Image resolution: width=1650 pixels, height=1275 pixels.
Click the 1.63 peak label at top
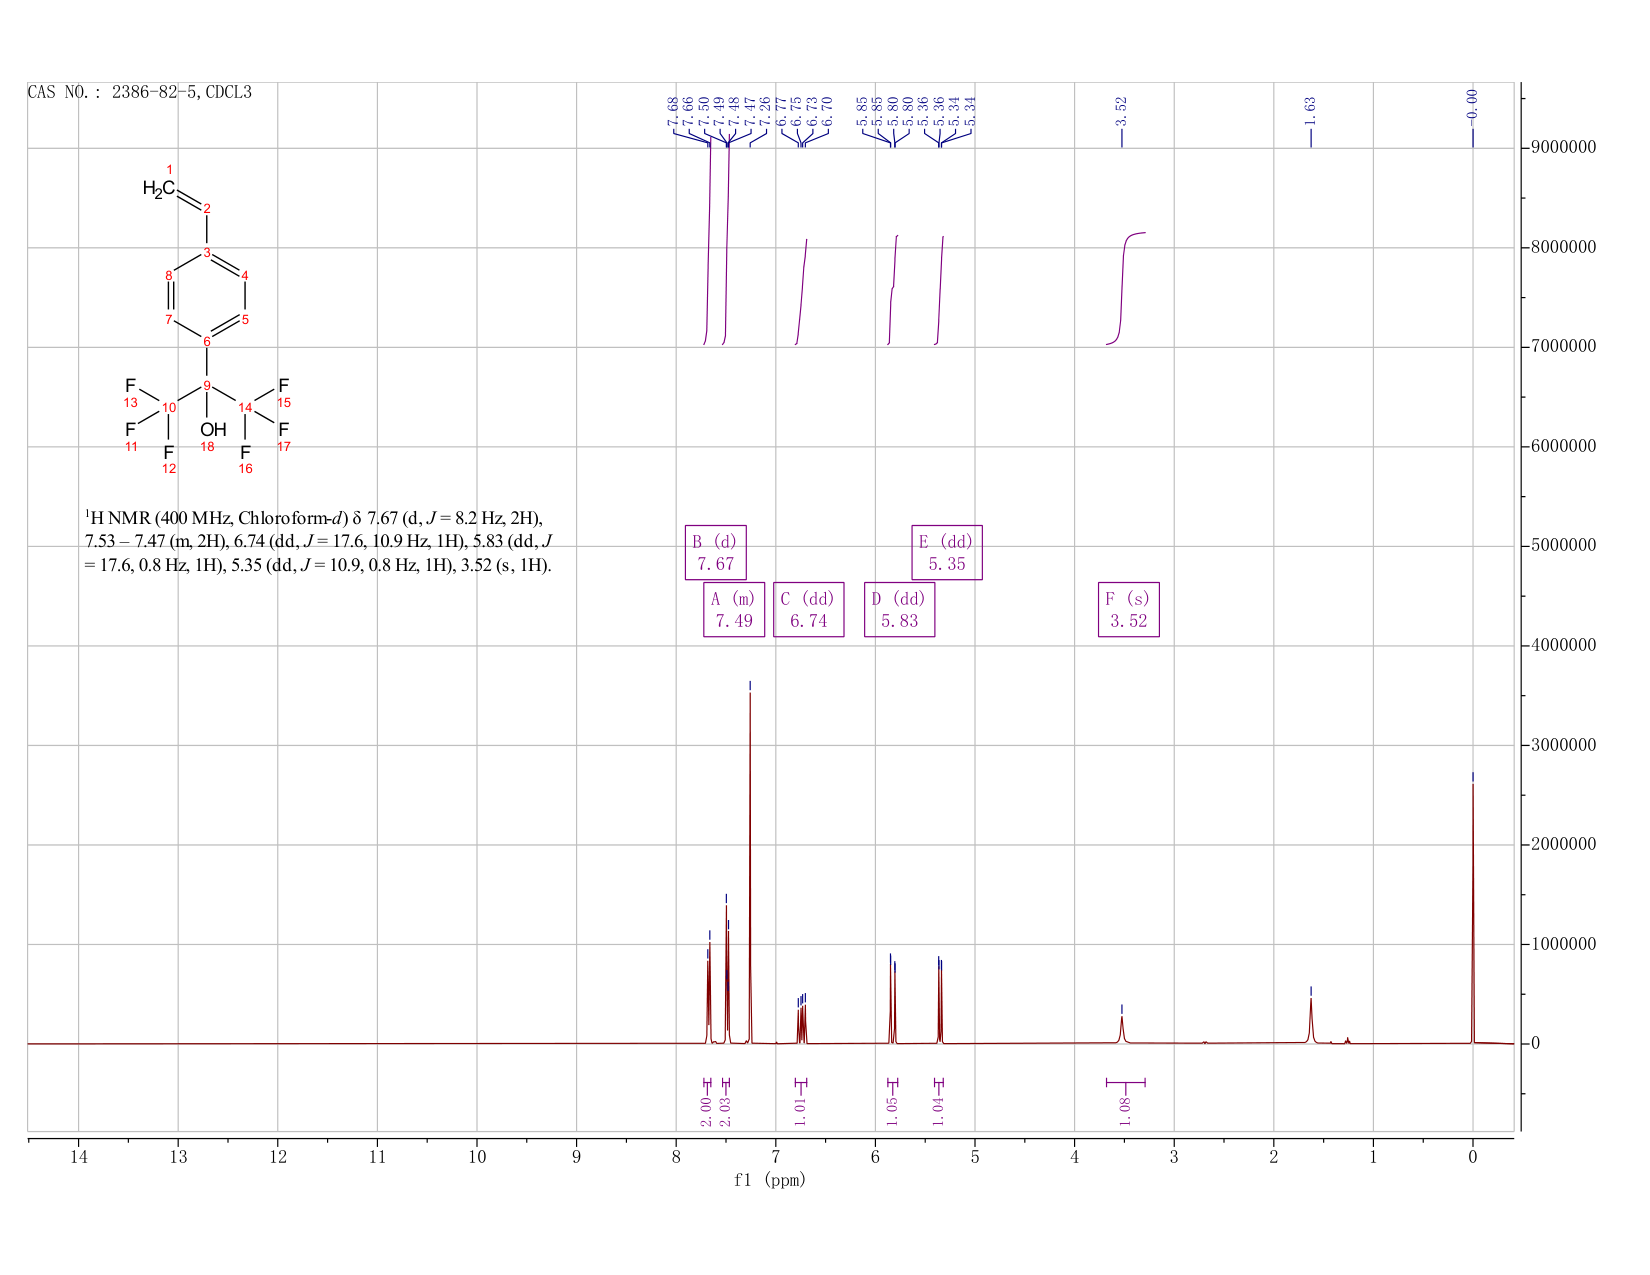pos(1310,110)
